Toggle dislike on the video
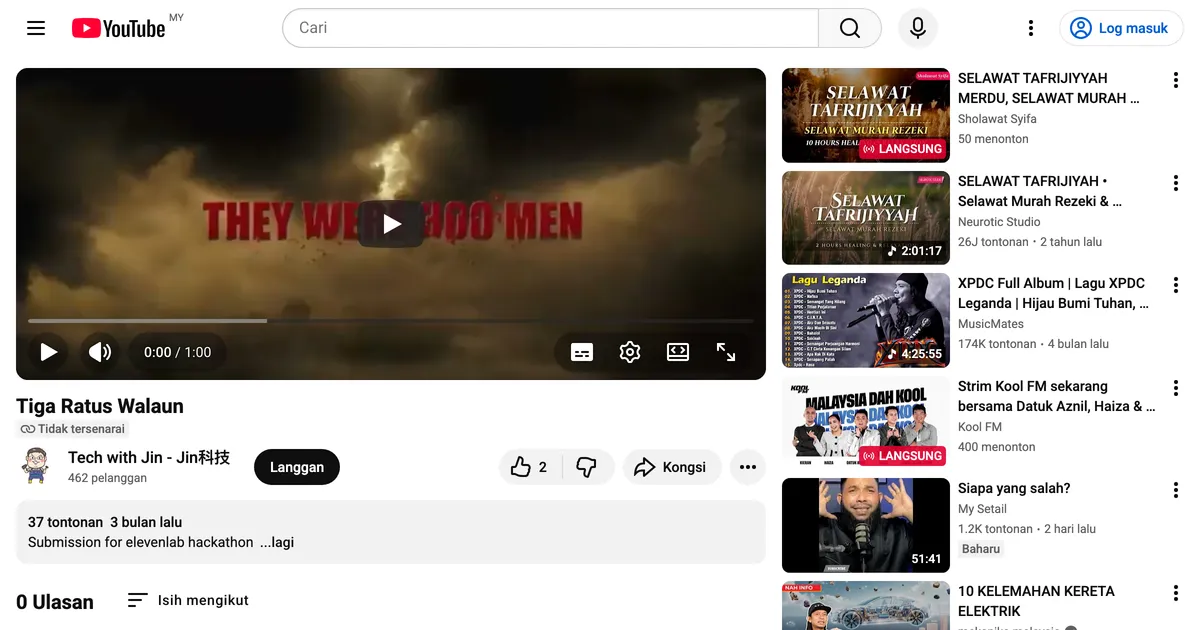The height and width of the screenshot is (630, 1200). (588, 466)
